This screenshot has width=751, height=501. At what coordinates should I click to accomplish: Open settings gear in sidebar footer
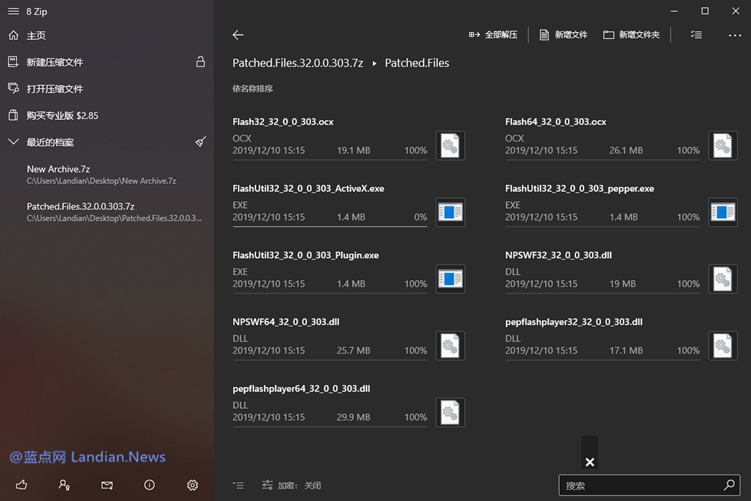coord(193,485)
